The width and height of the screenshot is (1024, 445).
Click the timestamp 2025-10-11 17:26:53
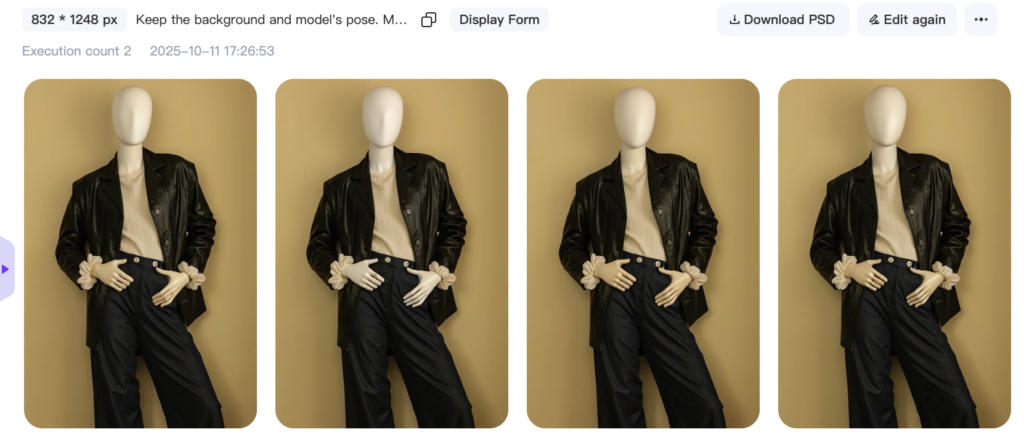click(212, 51)
